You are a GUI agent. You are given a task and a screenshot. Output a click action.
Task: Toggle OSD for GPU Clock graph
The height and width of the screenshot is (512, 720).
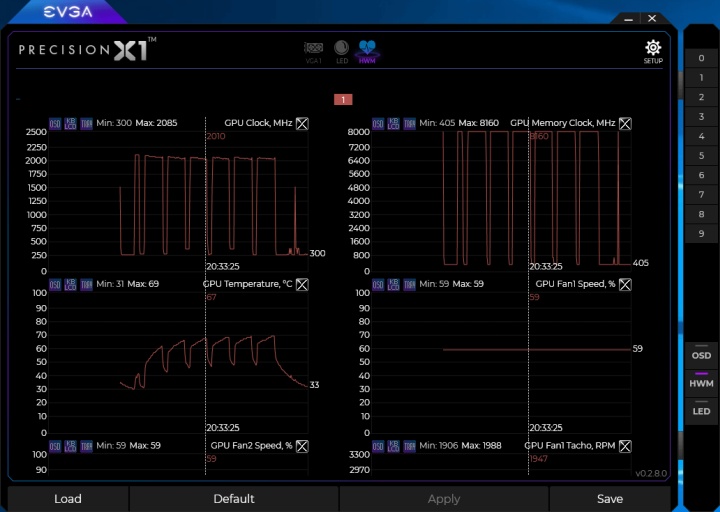pos(55,124)
